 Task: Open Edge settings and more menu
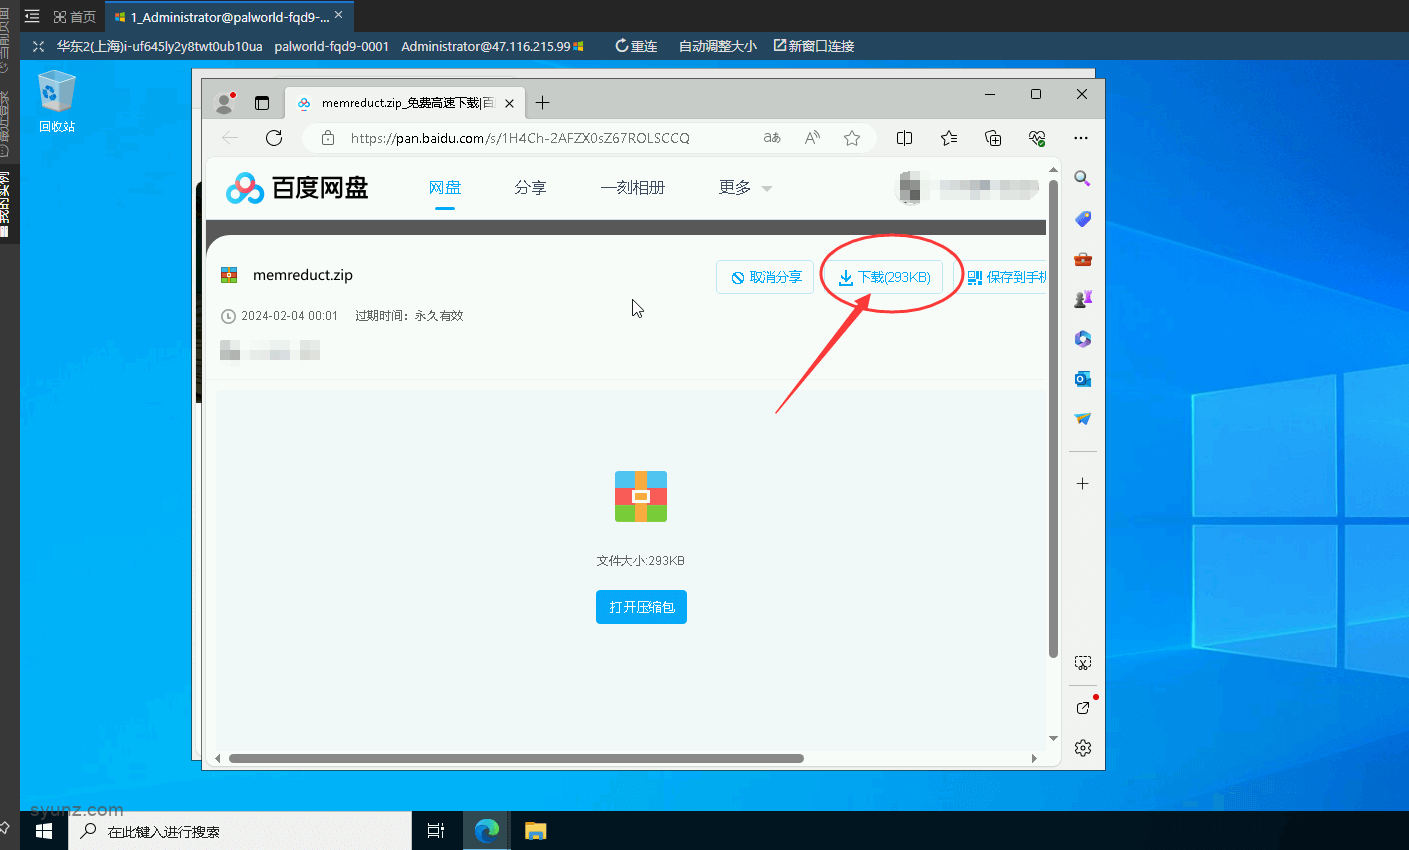[1081, 138]
